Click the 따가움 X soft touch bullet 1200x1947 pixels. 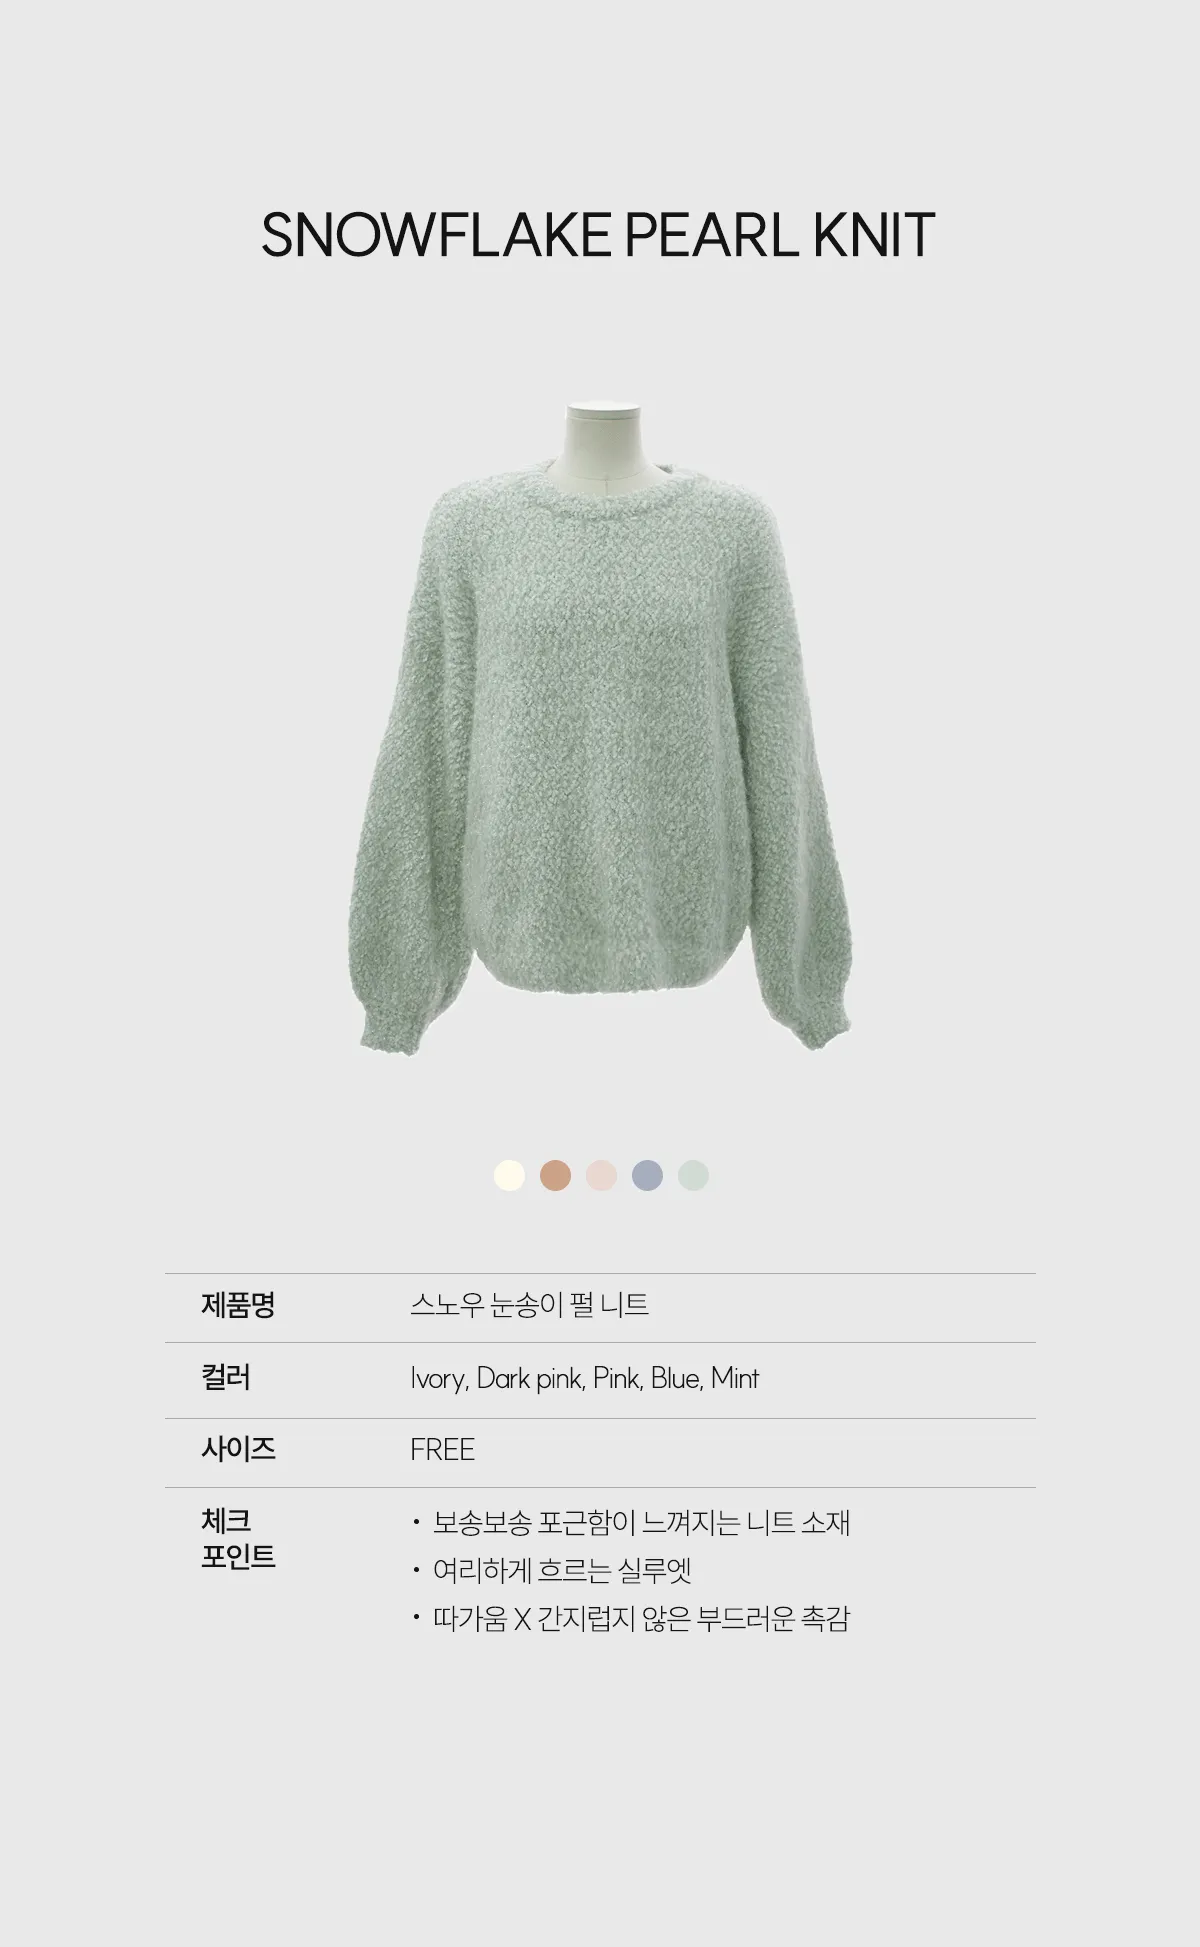pyautogui.click(x=641, y=1619)
